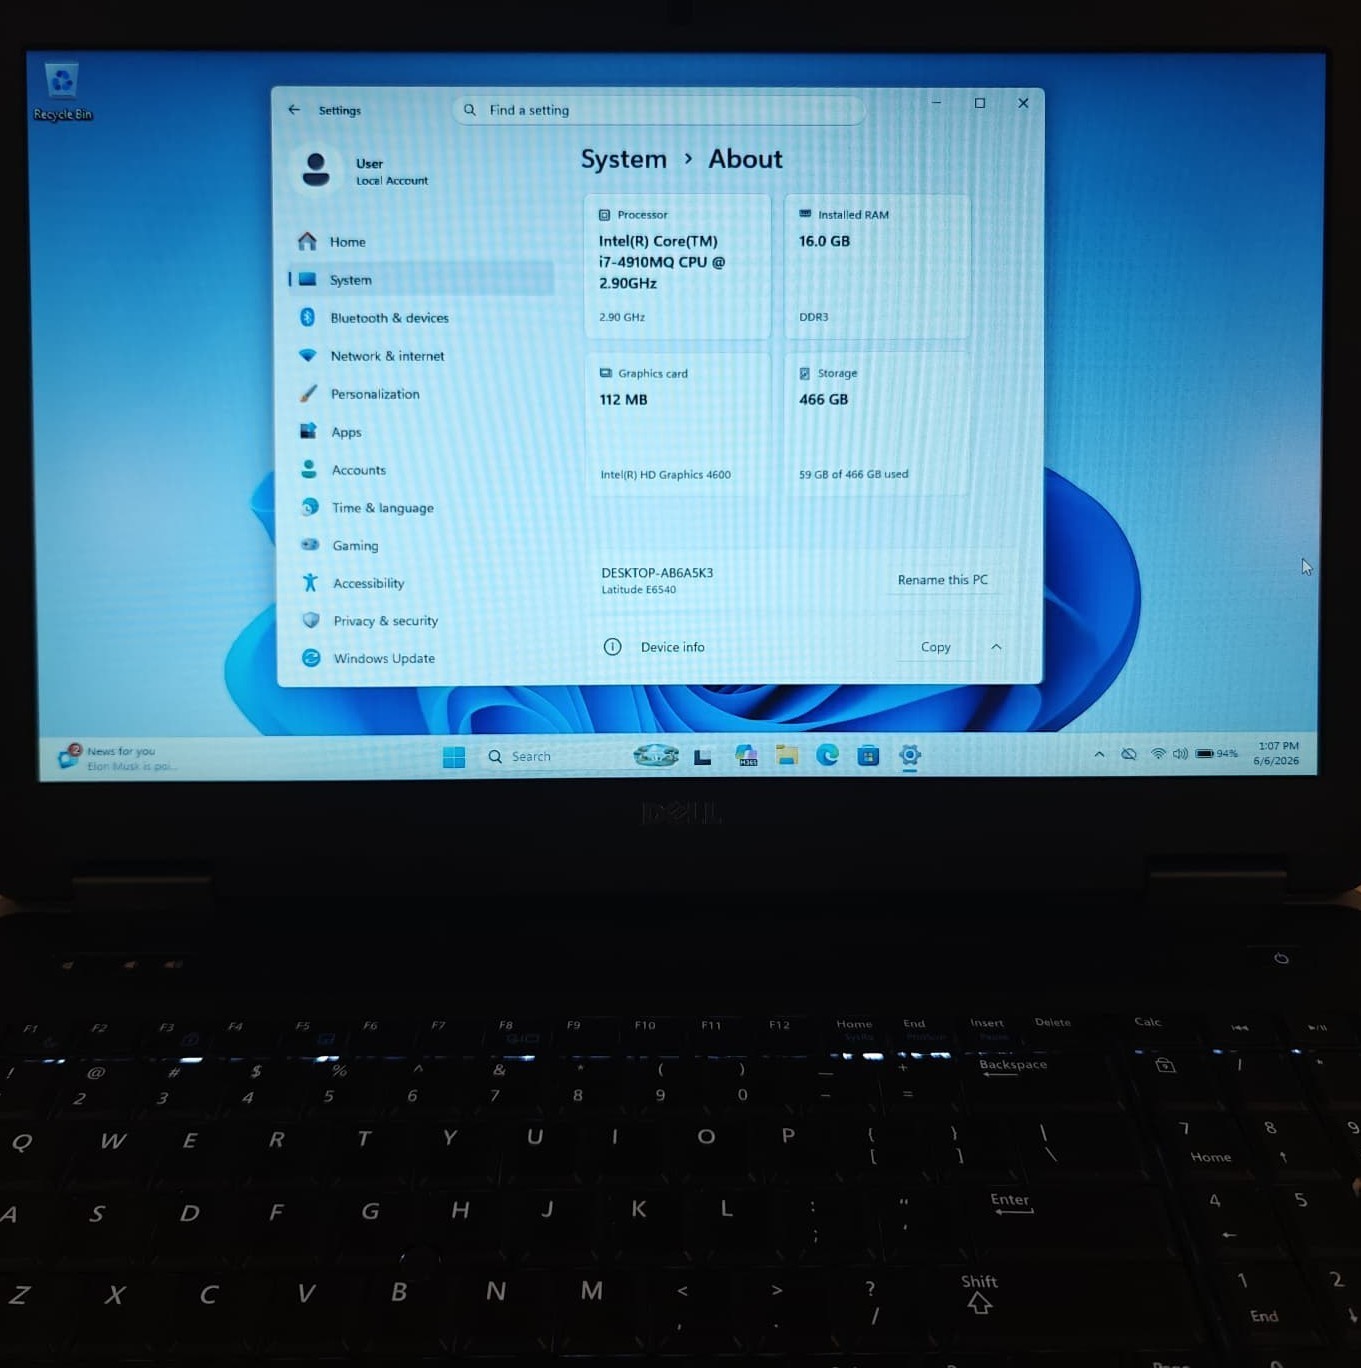The height and width of the screenshot is (1368, 1361).
Task: Copy the Device info details
Action: pos(935,647)
